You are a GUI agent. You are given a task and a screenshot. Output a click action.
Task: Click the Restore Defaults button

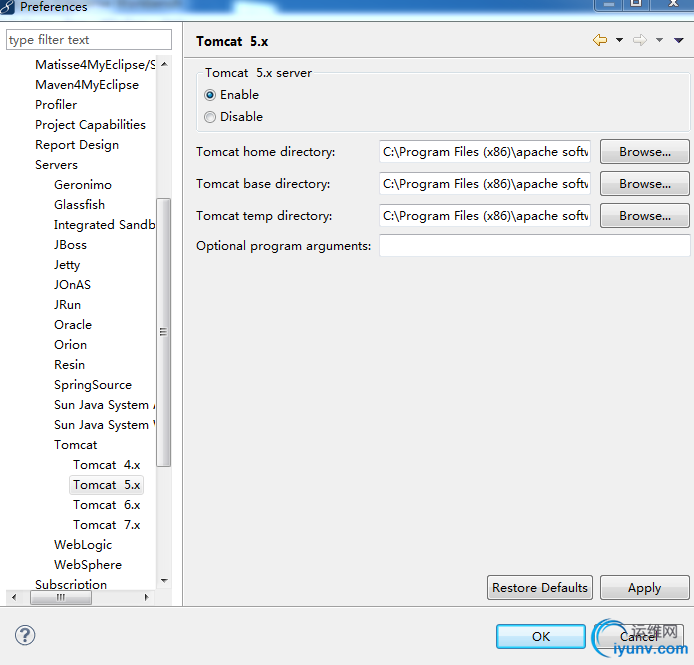(540, 588)
